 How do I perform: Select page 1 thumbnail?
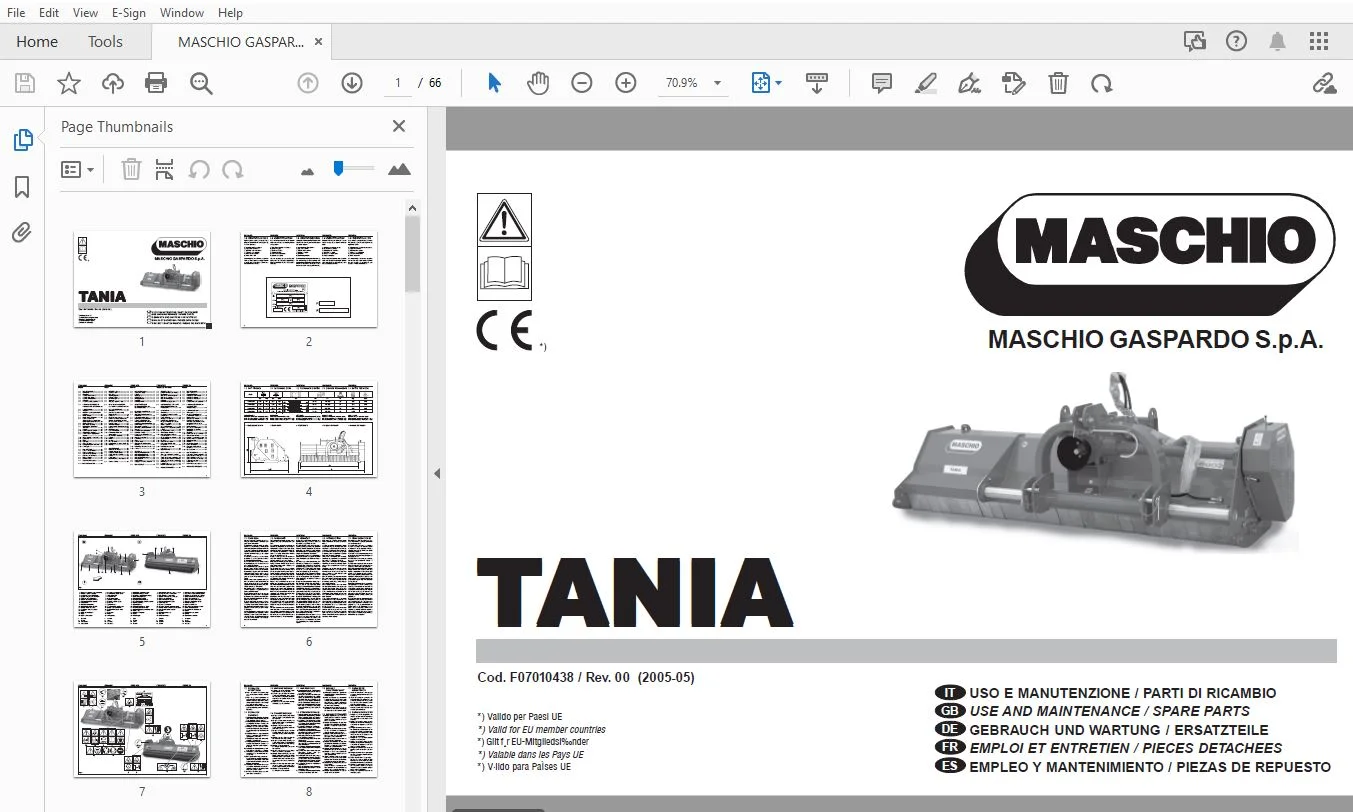click(x=142, y=279)
